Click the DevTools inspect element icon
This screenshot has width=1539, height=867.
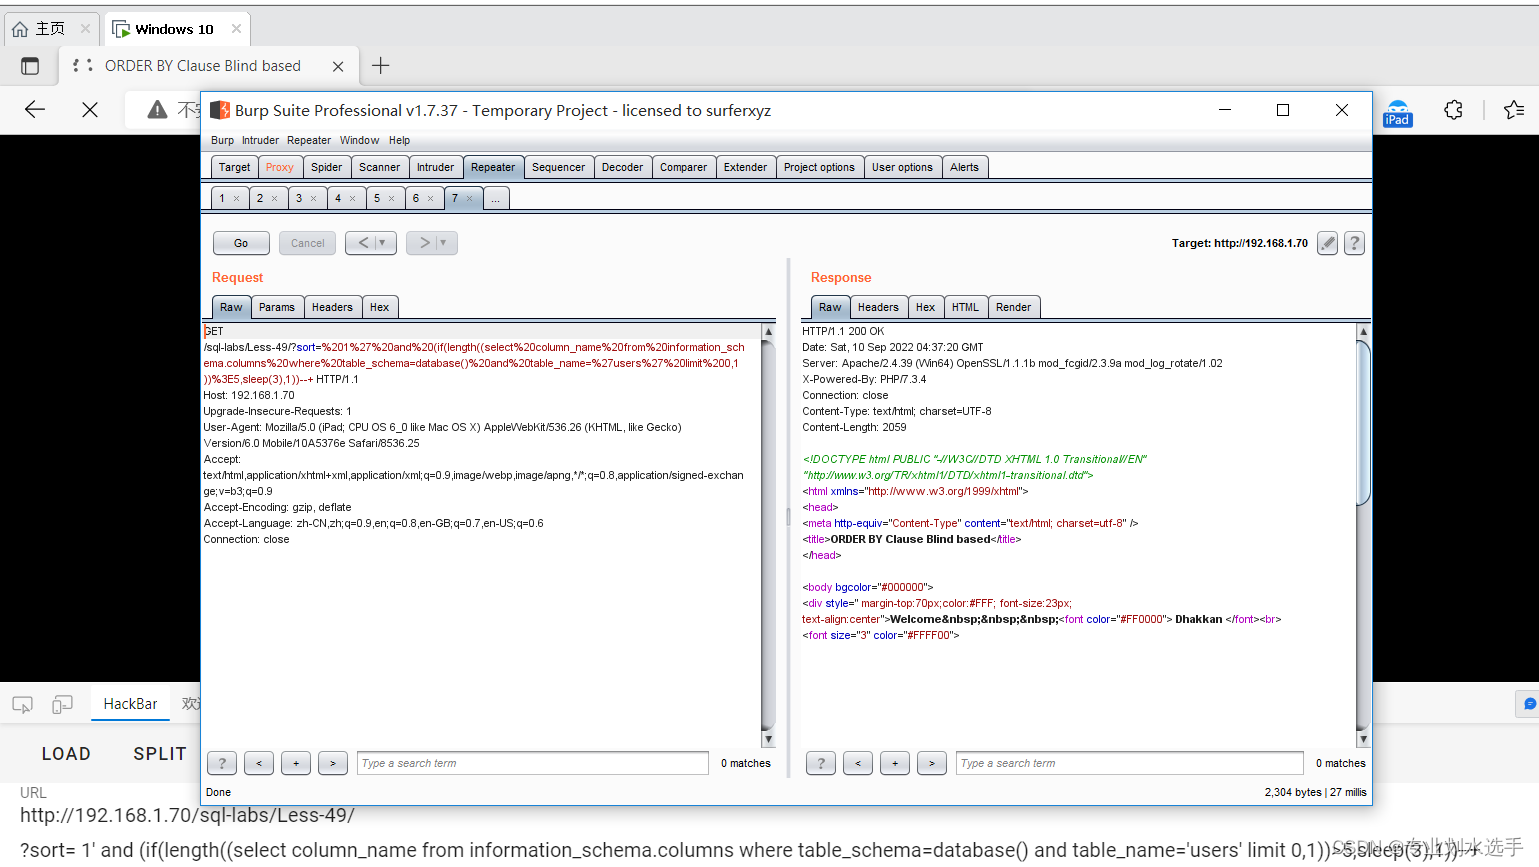pos(22,705)
